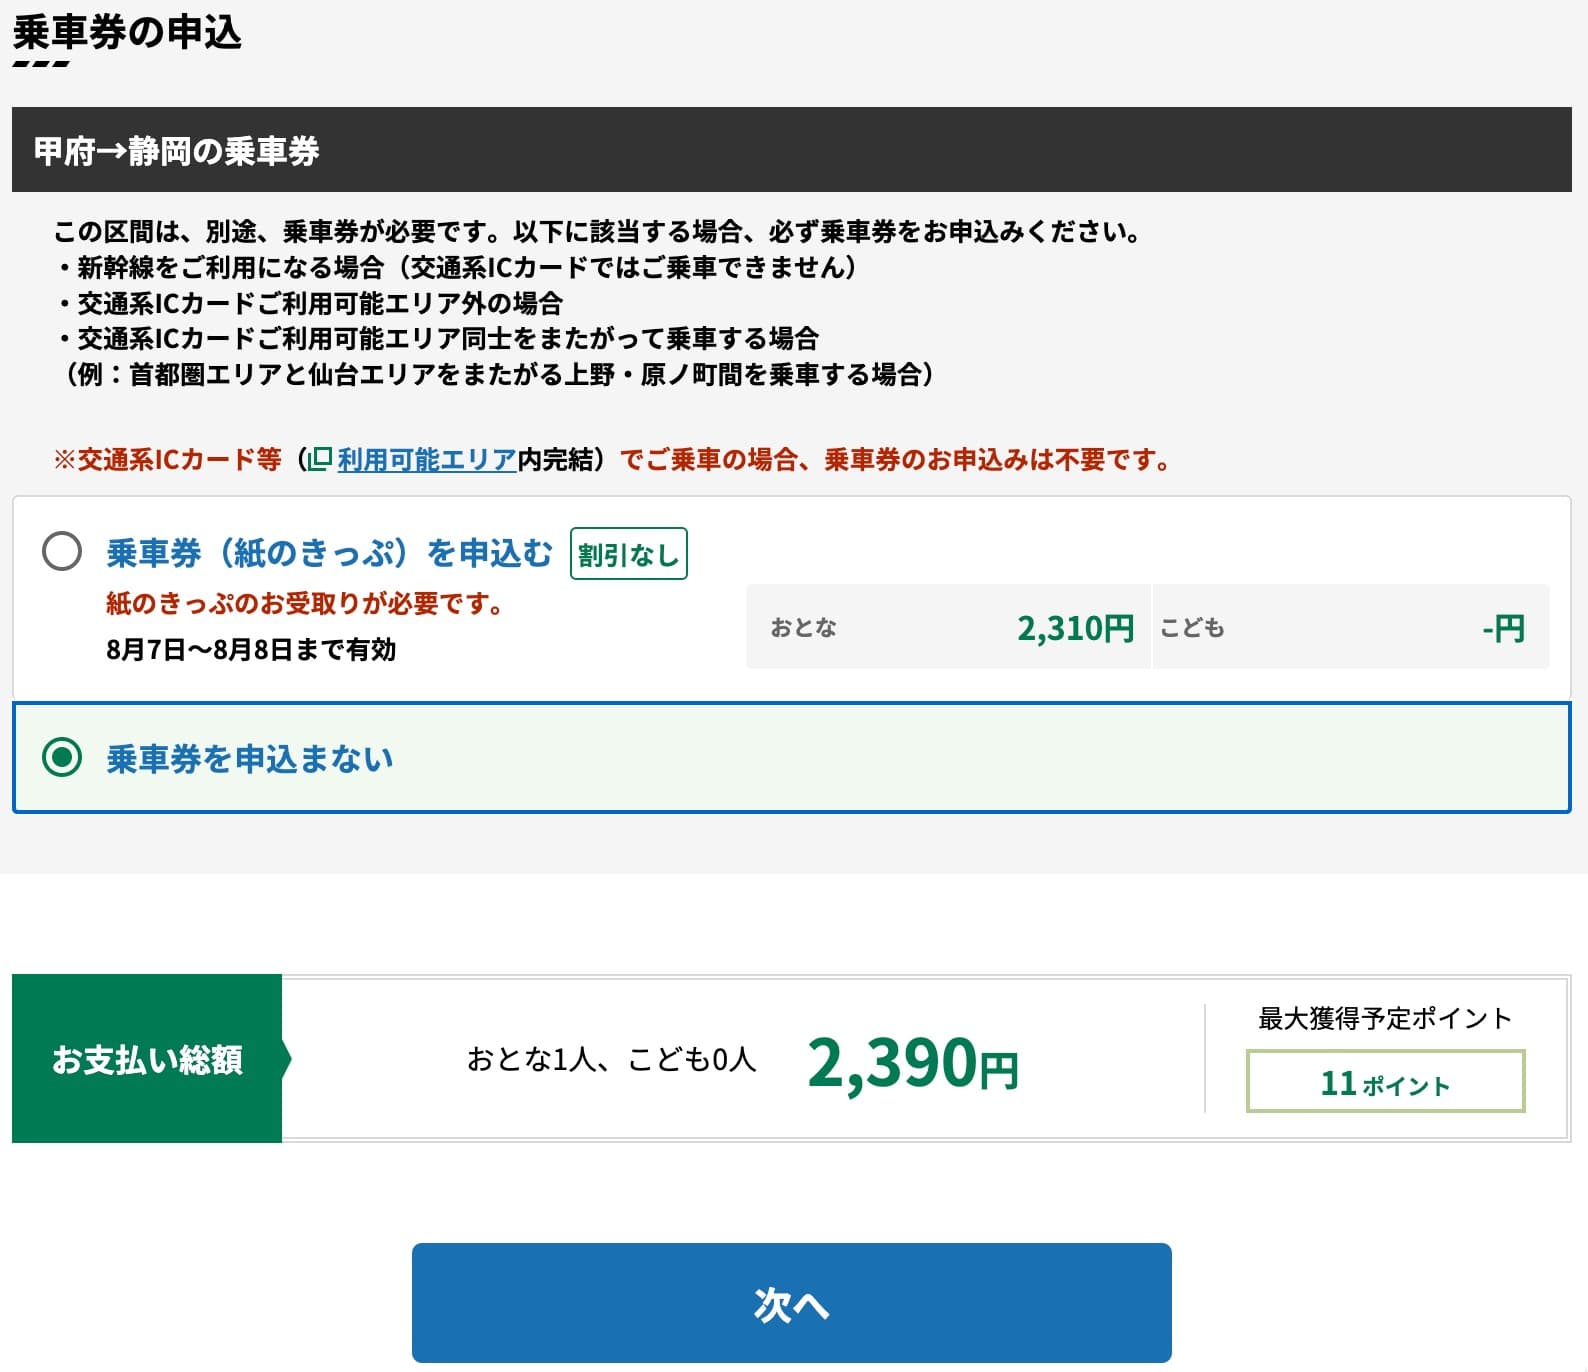
Task: Click the 次へ button
Action: click(791, 1302)
